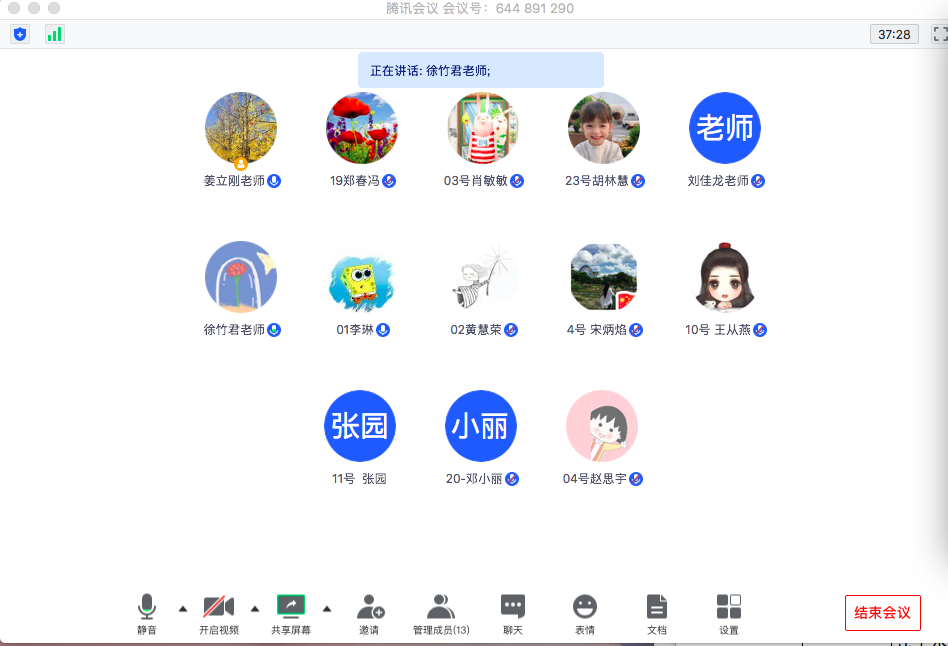The image size is (948, 646).
Task: Enter full screen mode icon
Action: tap(940, 34)
